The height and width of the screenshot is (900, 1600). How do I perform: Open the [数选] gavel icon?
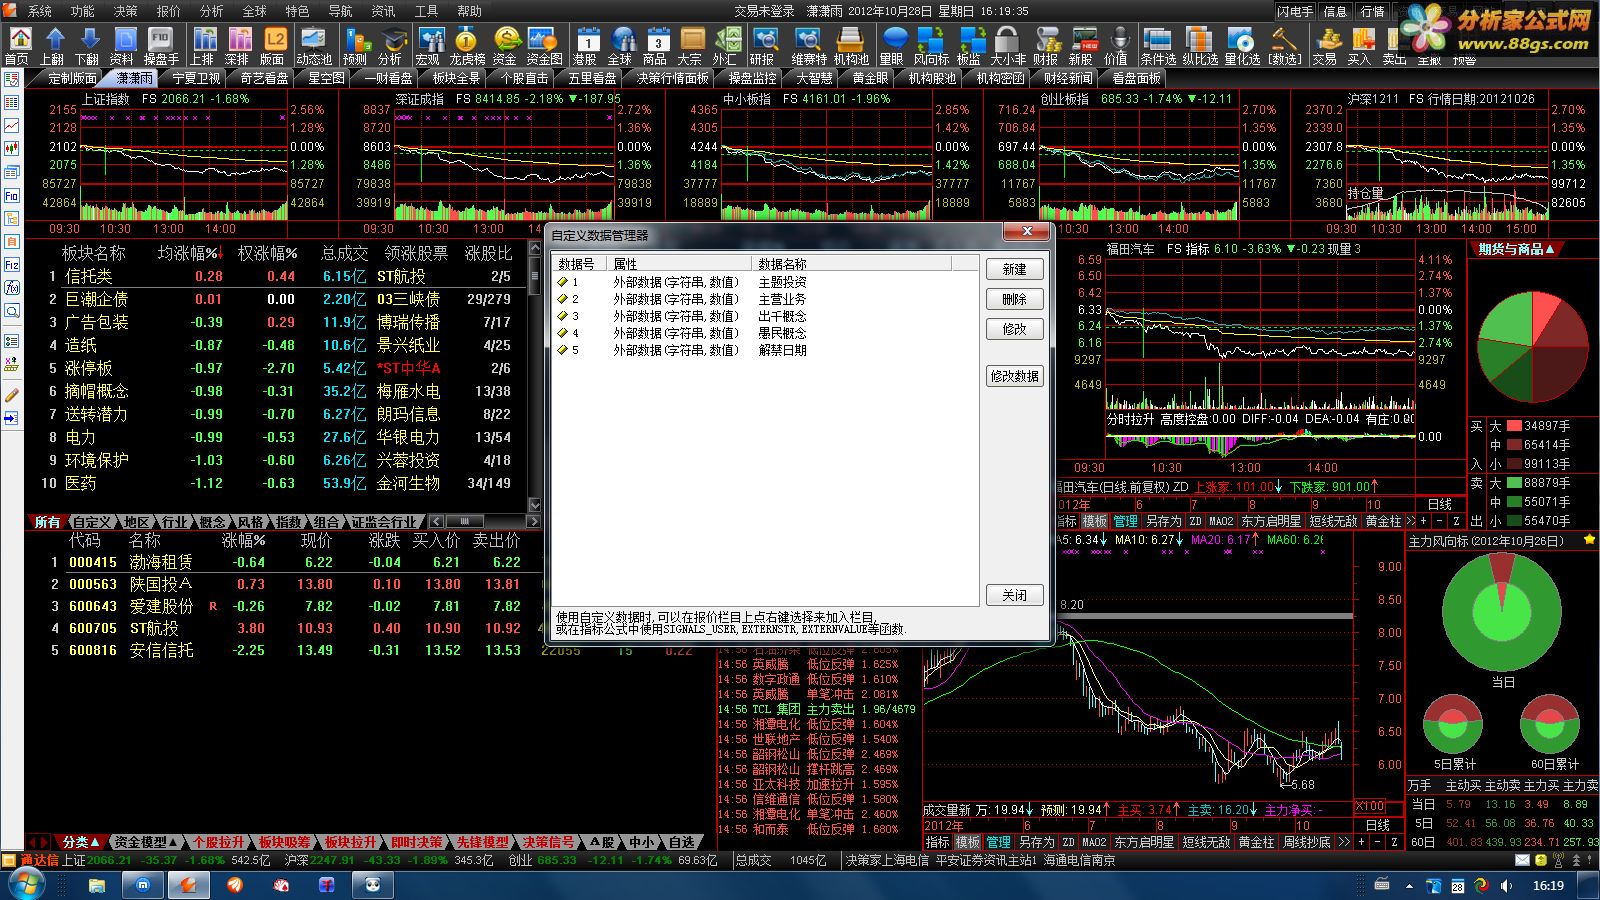1285,46
